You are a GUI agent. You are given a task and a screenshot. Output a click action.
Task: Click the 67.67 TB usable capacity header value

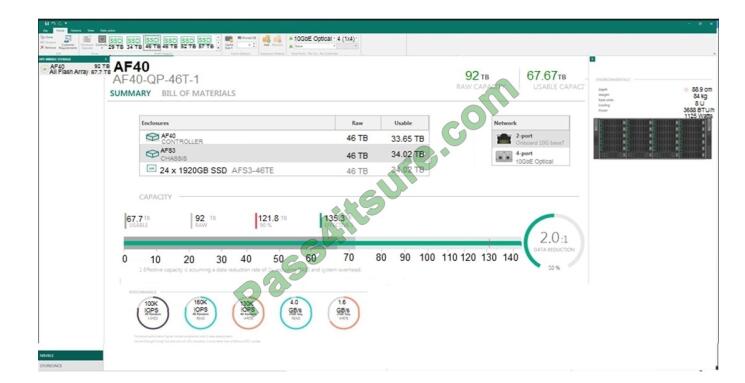click(546, 76)
